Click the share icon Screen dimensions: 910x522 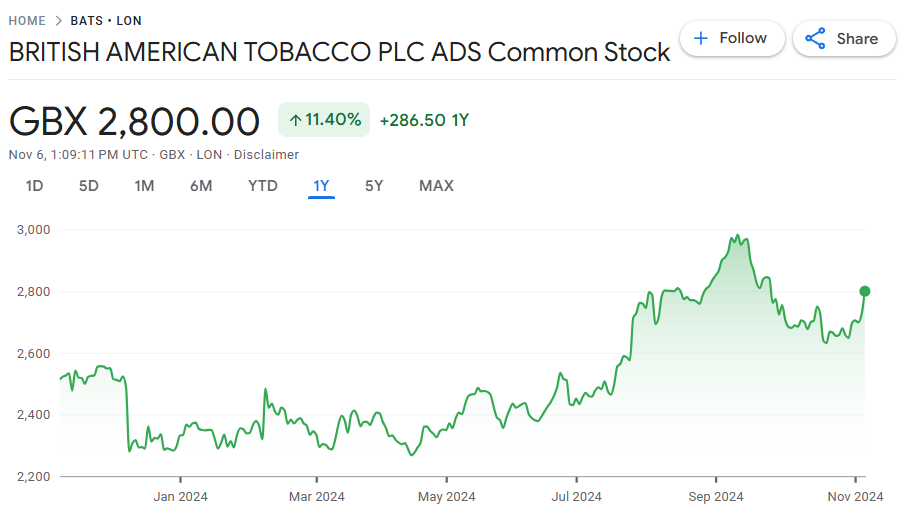pyautogui.click(x=816, y=39)
